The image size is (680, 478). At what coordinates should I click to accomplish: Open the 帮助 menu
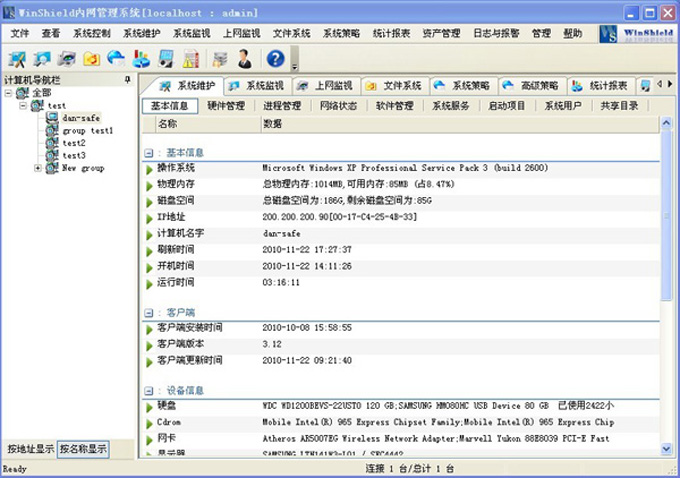pyautogui.click(x=572, y=33)
